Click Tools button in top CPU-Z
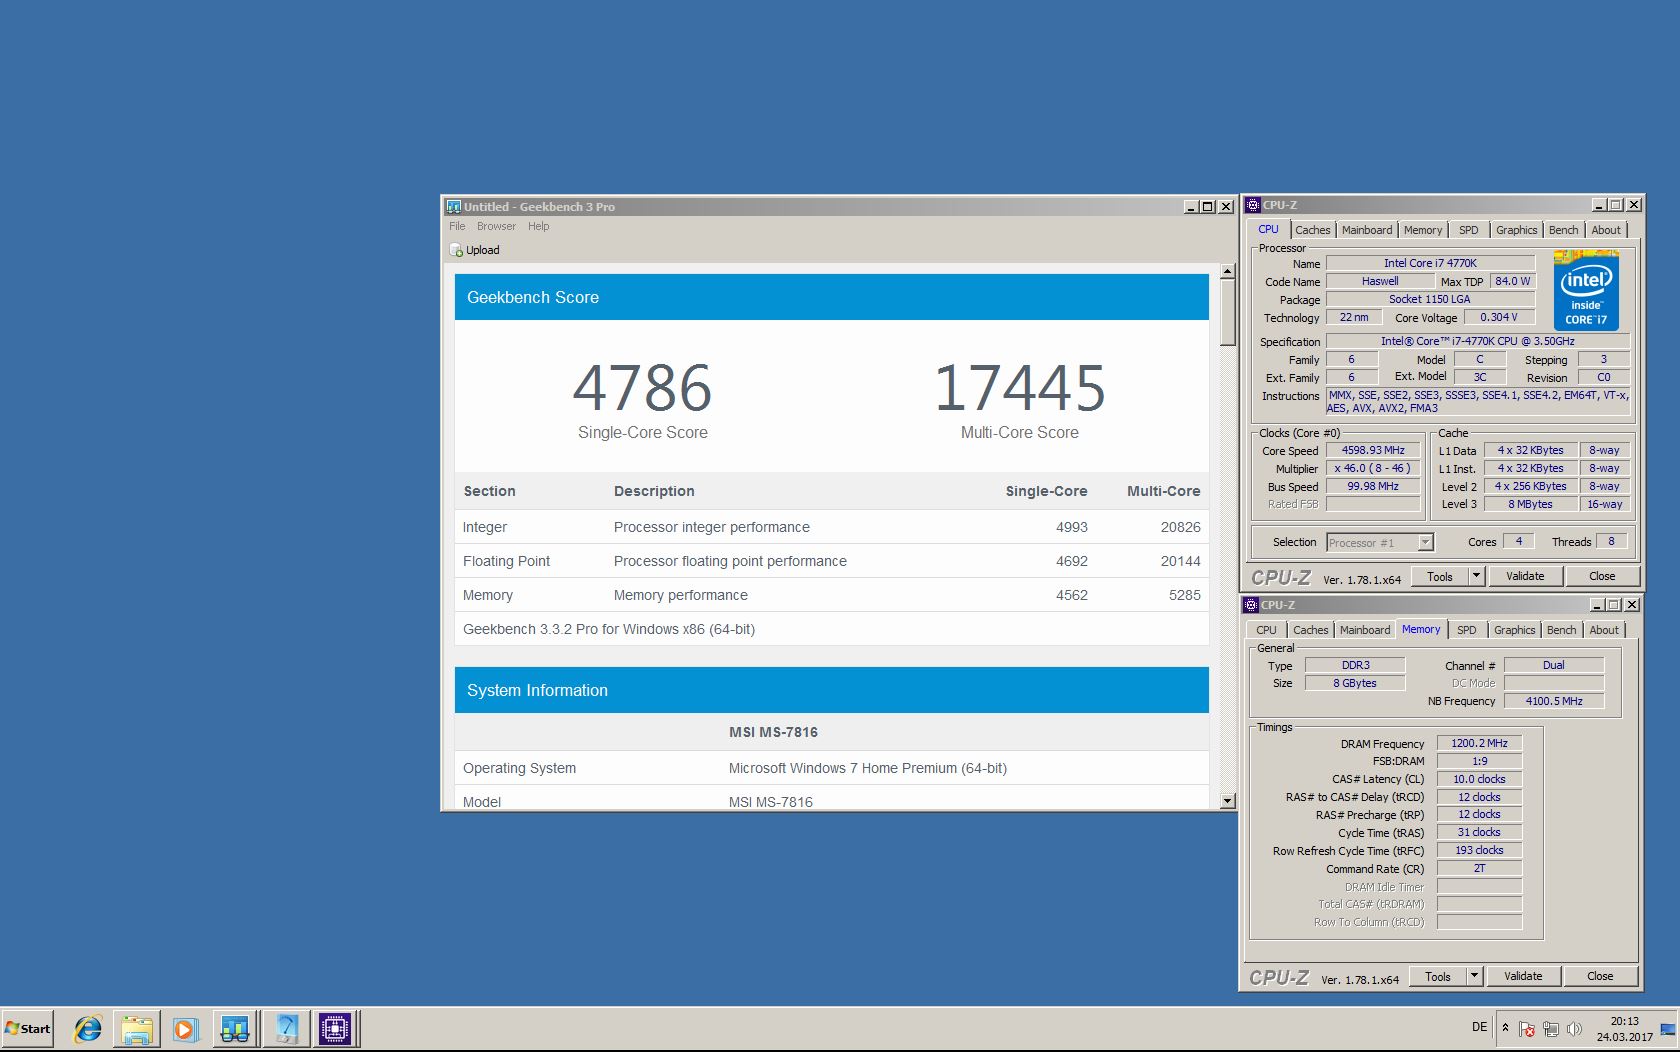The width and height of the screenshot is (1680, 1052). pyautogui.click(x=1439, y=576)
